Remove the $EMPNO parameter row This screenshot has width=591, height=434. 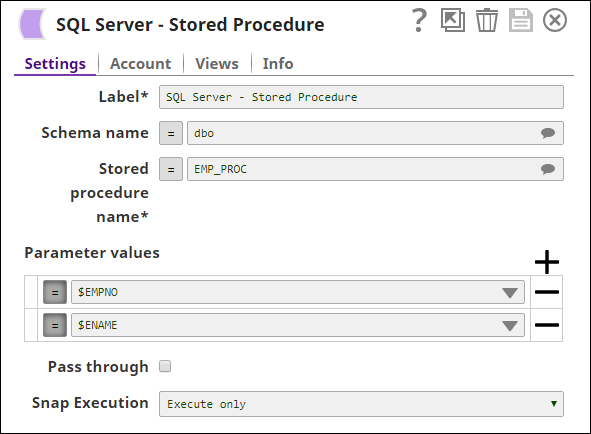click(547, 292)
